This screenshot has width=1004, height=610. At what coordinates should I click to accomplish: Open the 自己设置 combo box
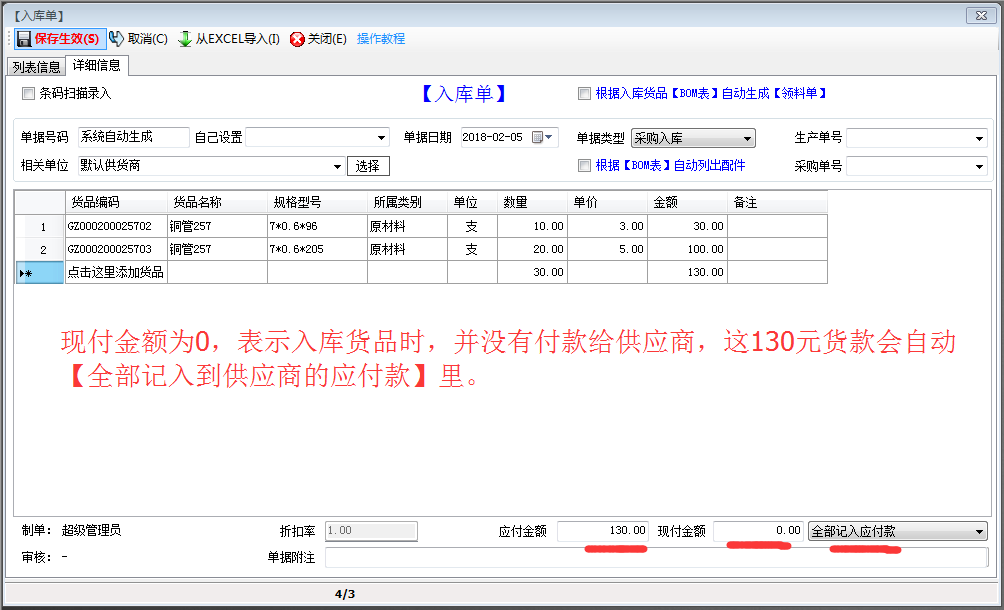pyautogui.click(x=382, y=138)
